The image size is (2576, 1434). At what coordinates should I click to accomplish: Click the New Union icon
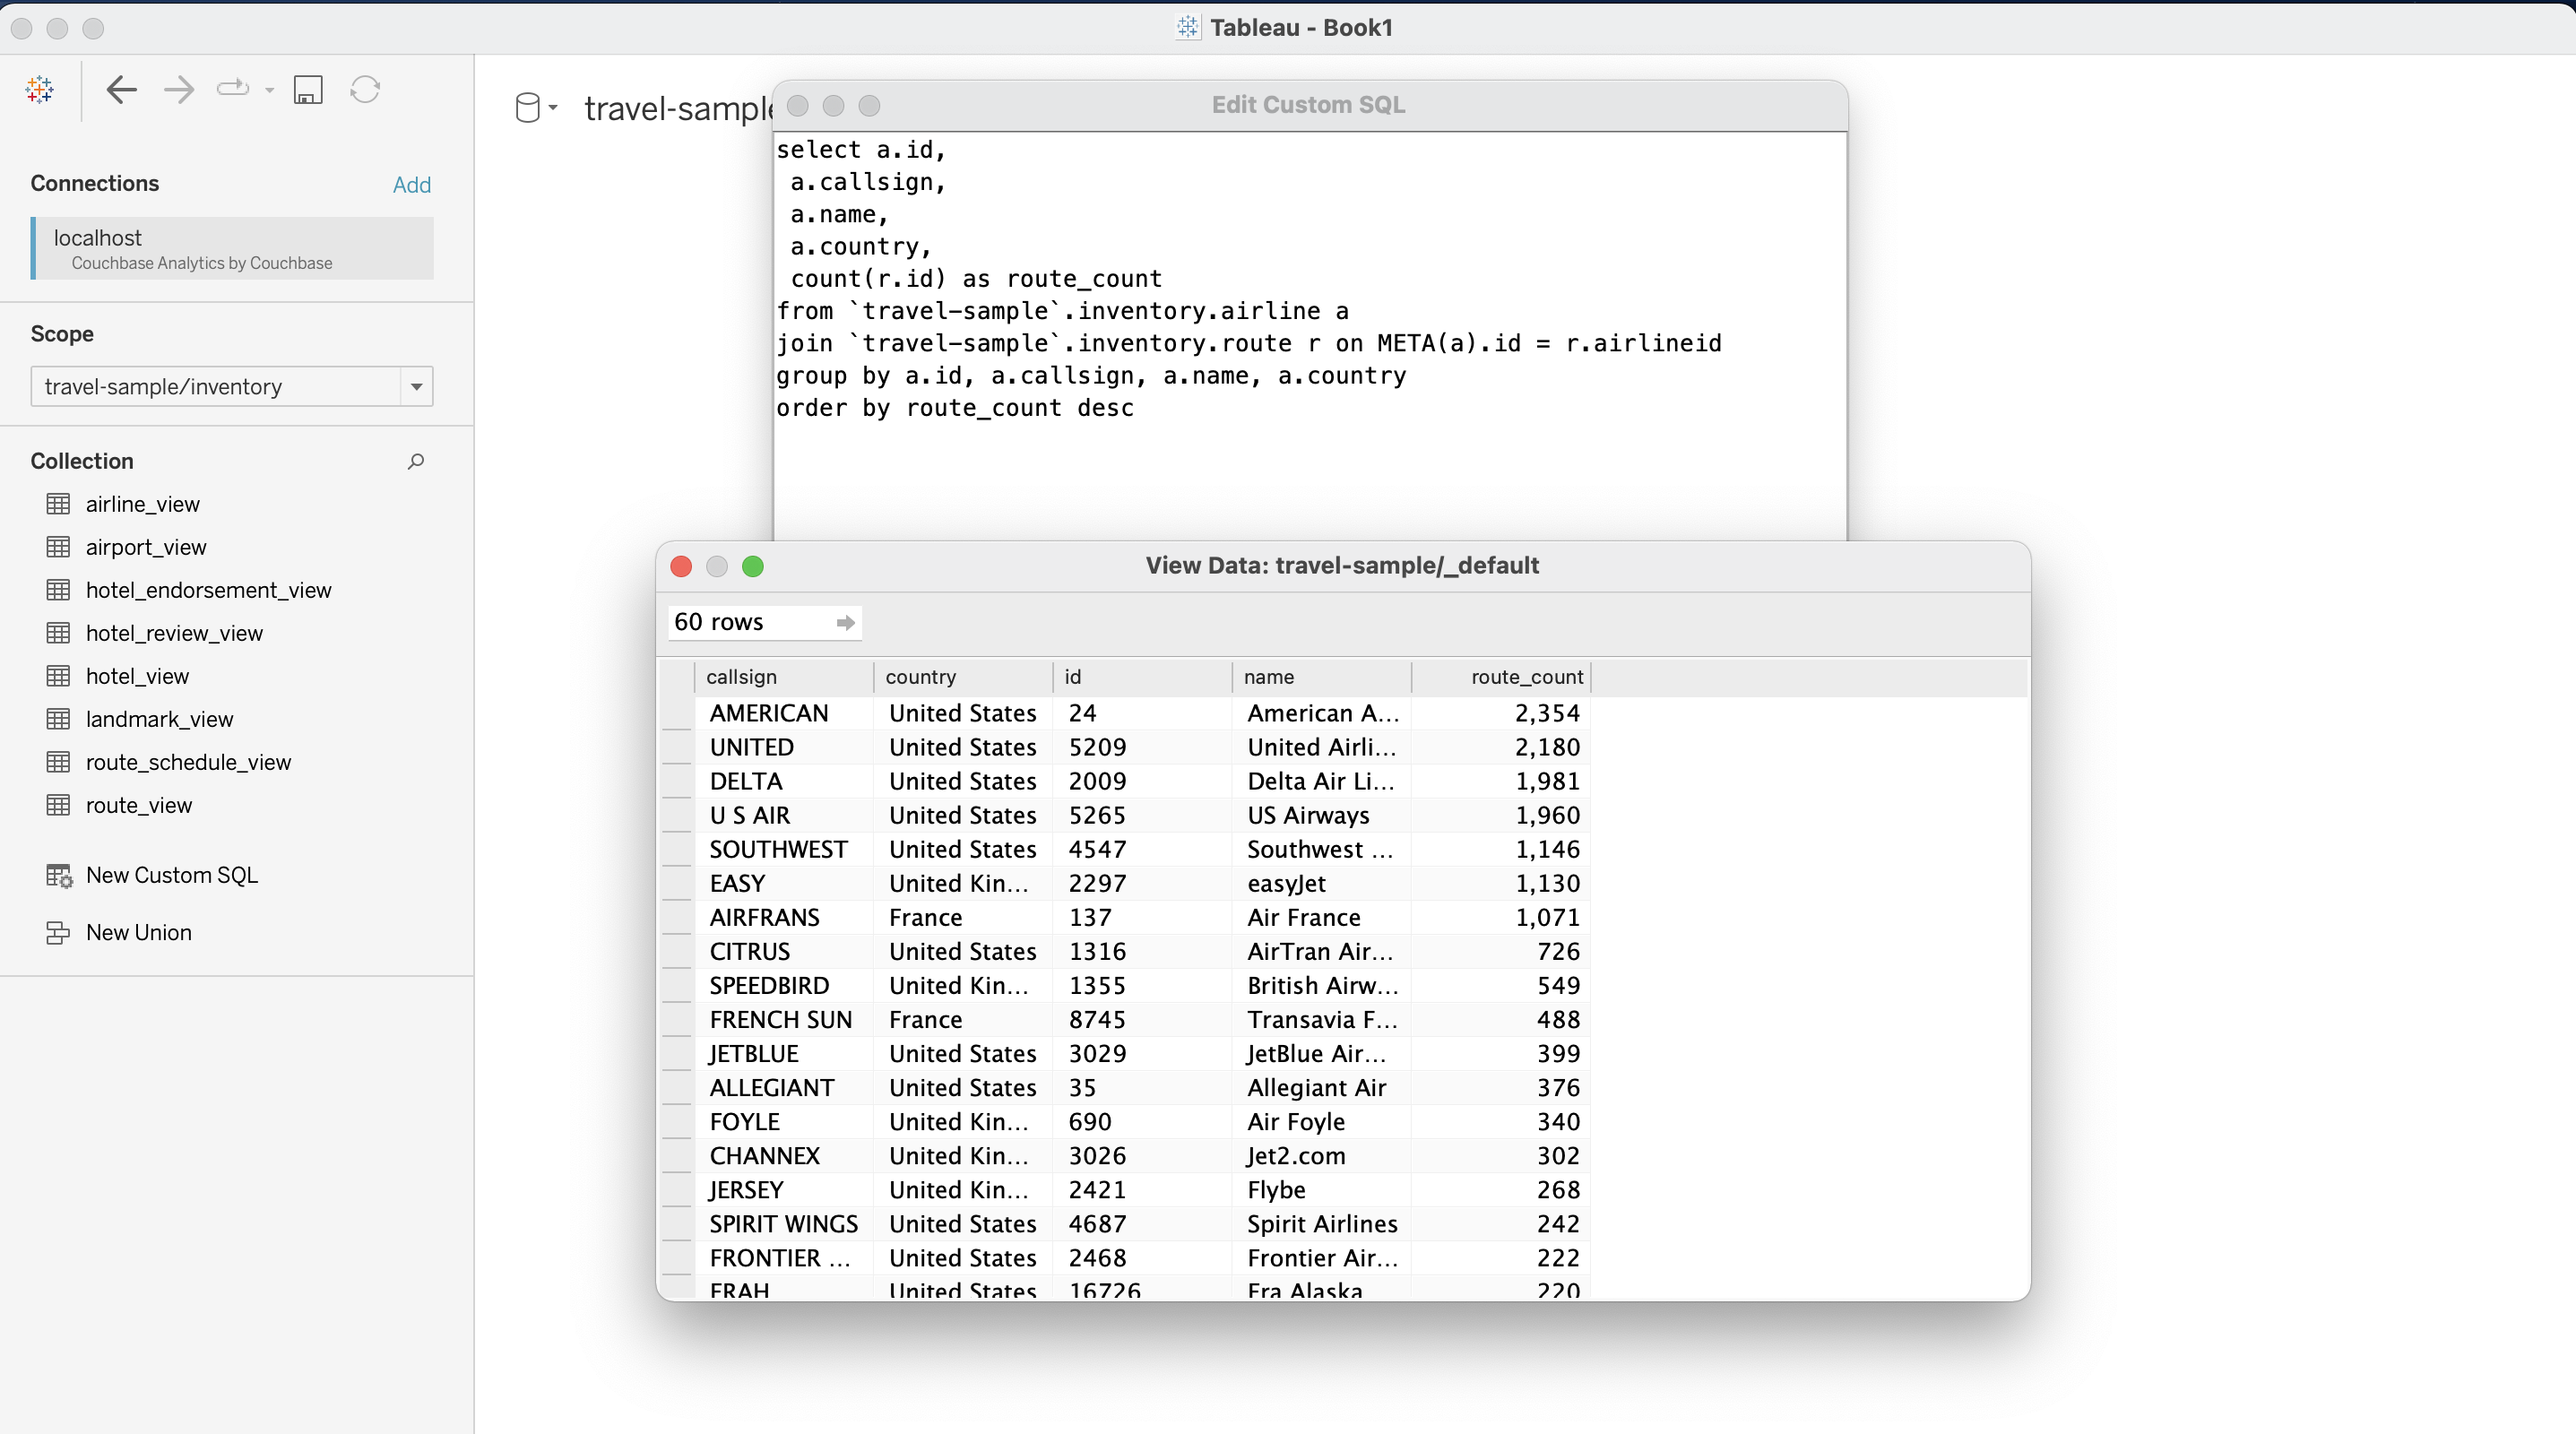click(58, 933)
